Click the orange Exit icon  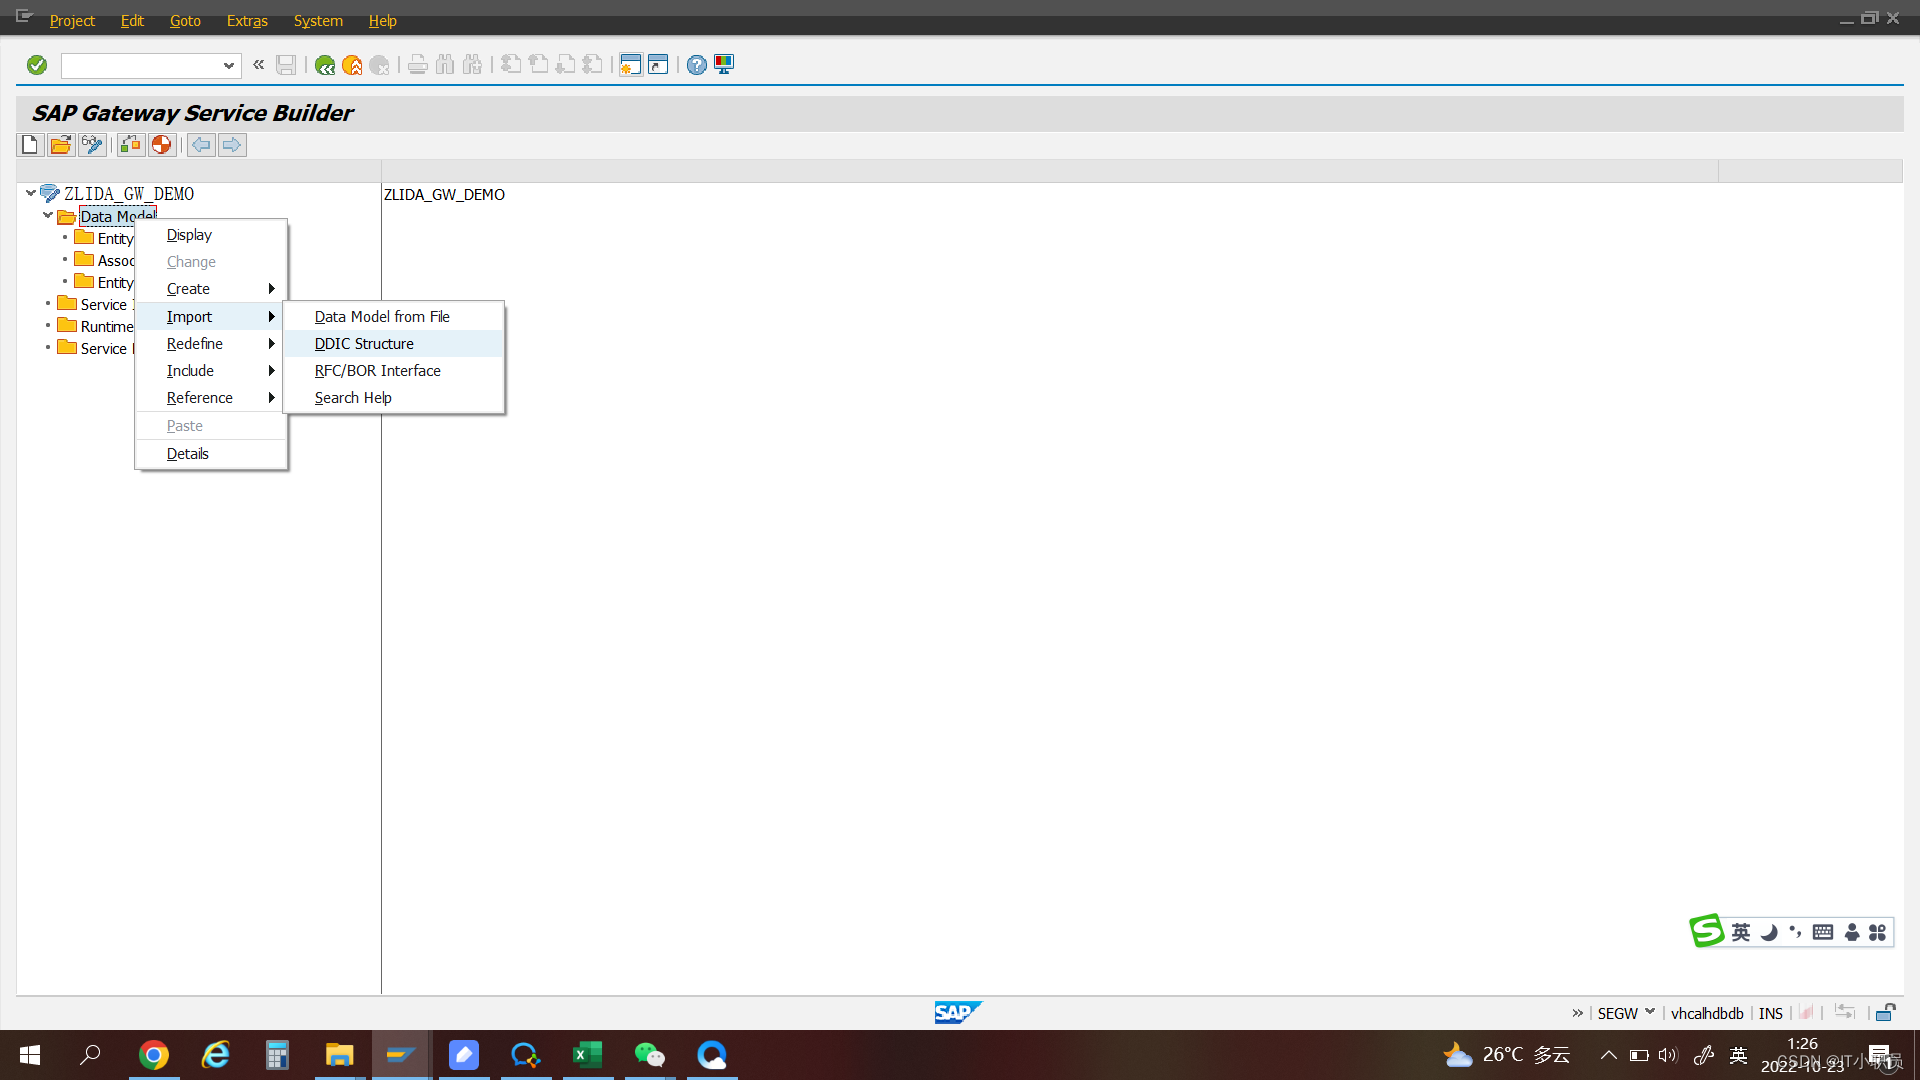(x=352, y=65)
